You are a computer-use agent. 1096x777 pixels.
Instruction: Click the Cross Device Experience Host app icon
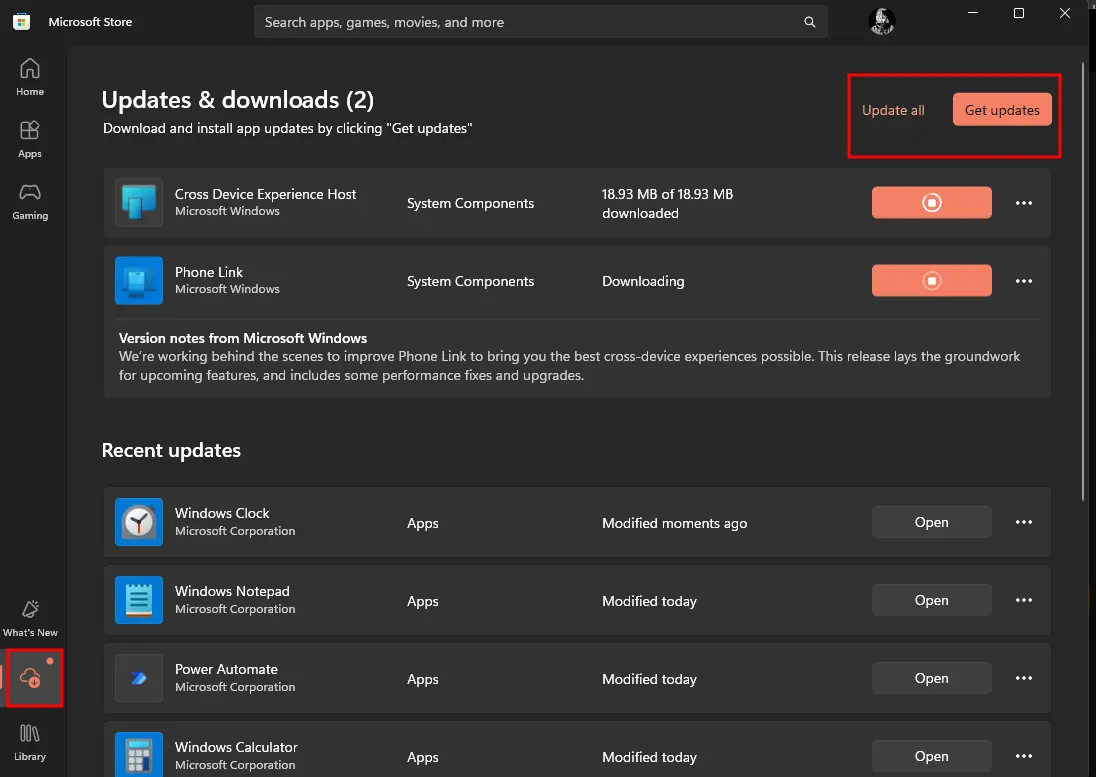(139, 203)
